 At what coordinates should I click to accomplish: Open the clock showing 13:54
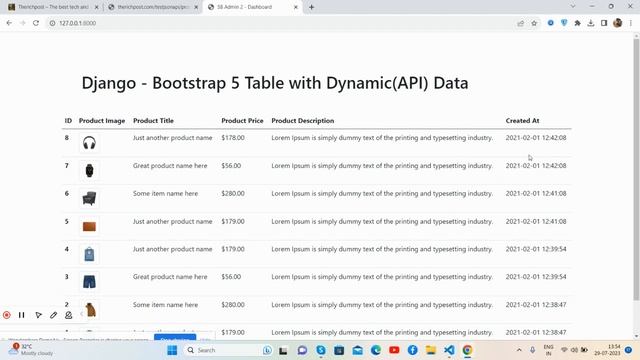click(x=608, y=350)
